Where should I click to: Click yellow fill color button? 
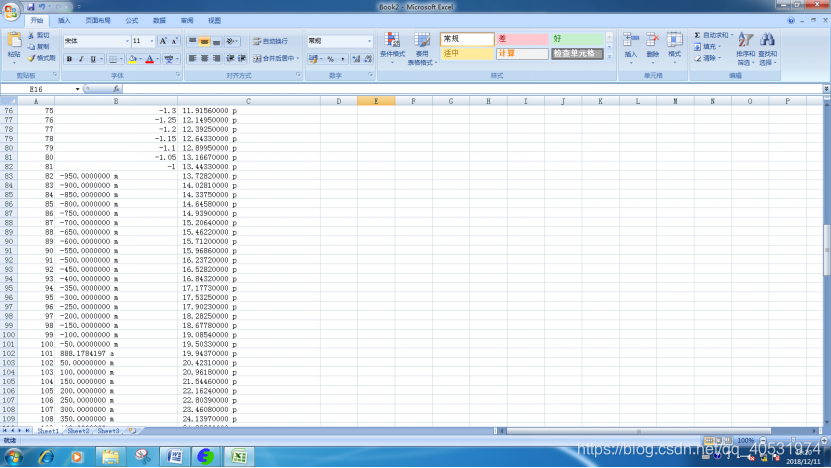click(132, 59)
